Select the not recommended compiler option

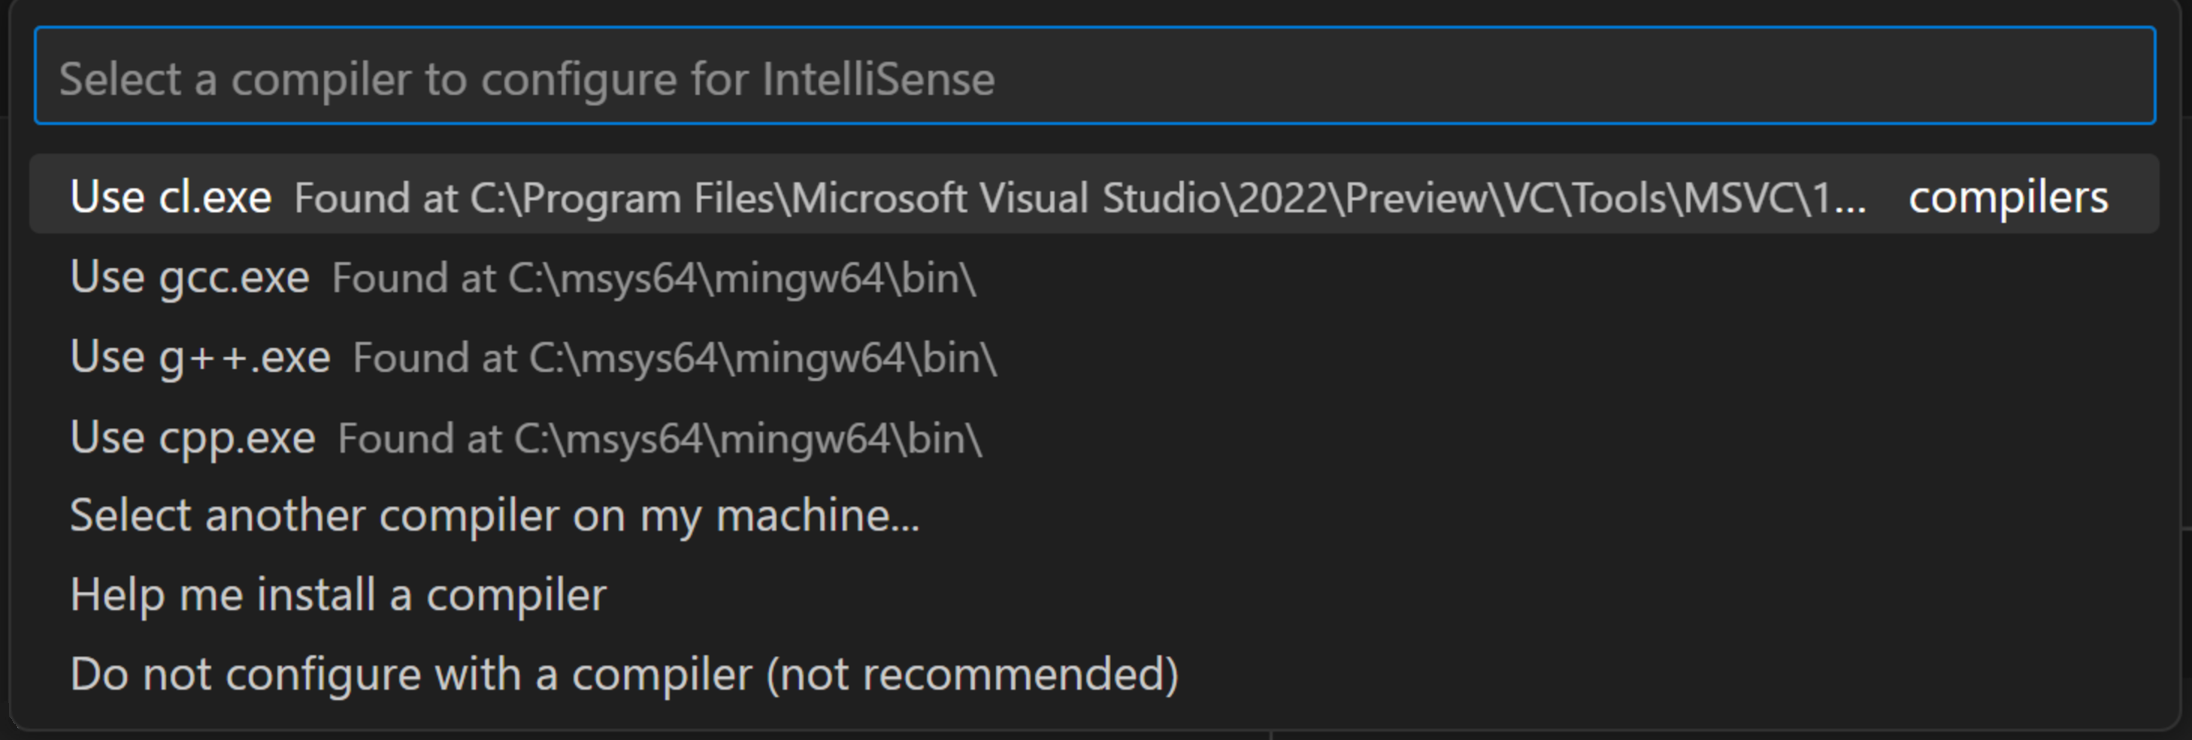[x=624, y=673]
